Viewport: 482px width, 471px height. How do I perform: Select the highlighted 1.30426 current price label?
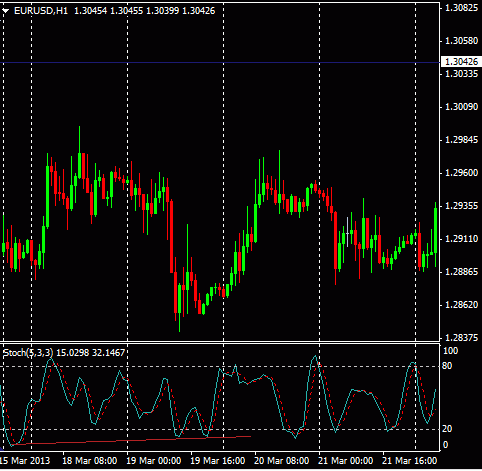(x=461, y=62)
